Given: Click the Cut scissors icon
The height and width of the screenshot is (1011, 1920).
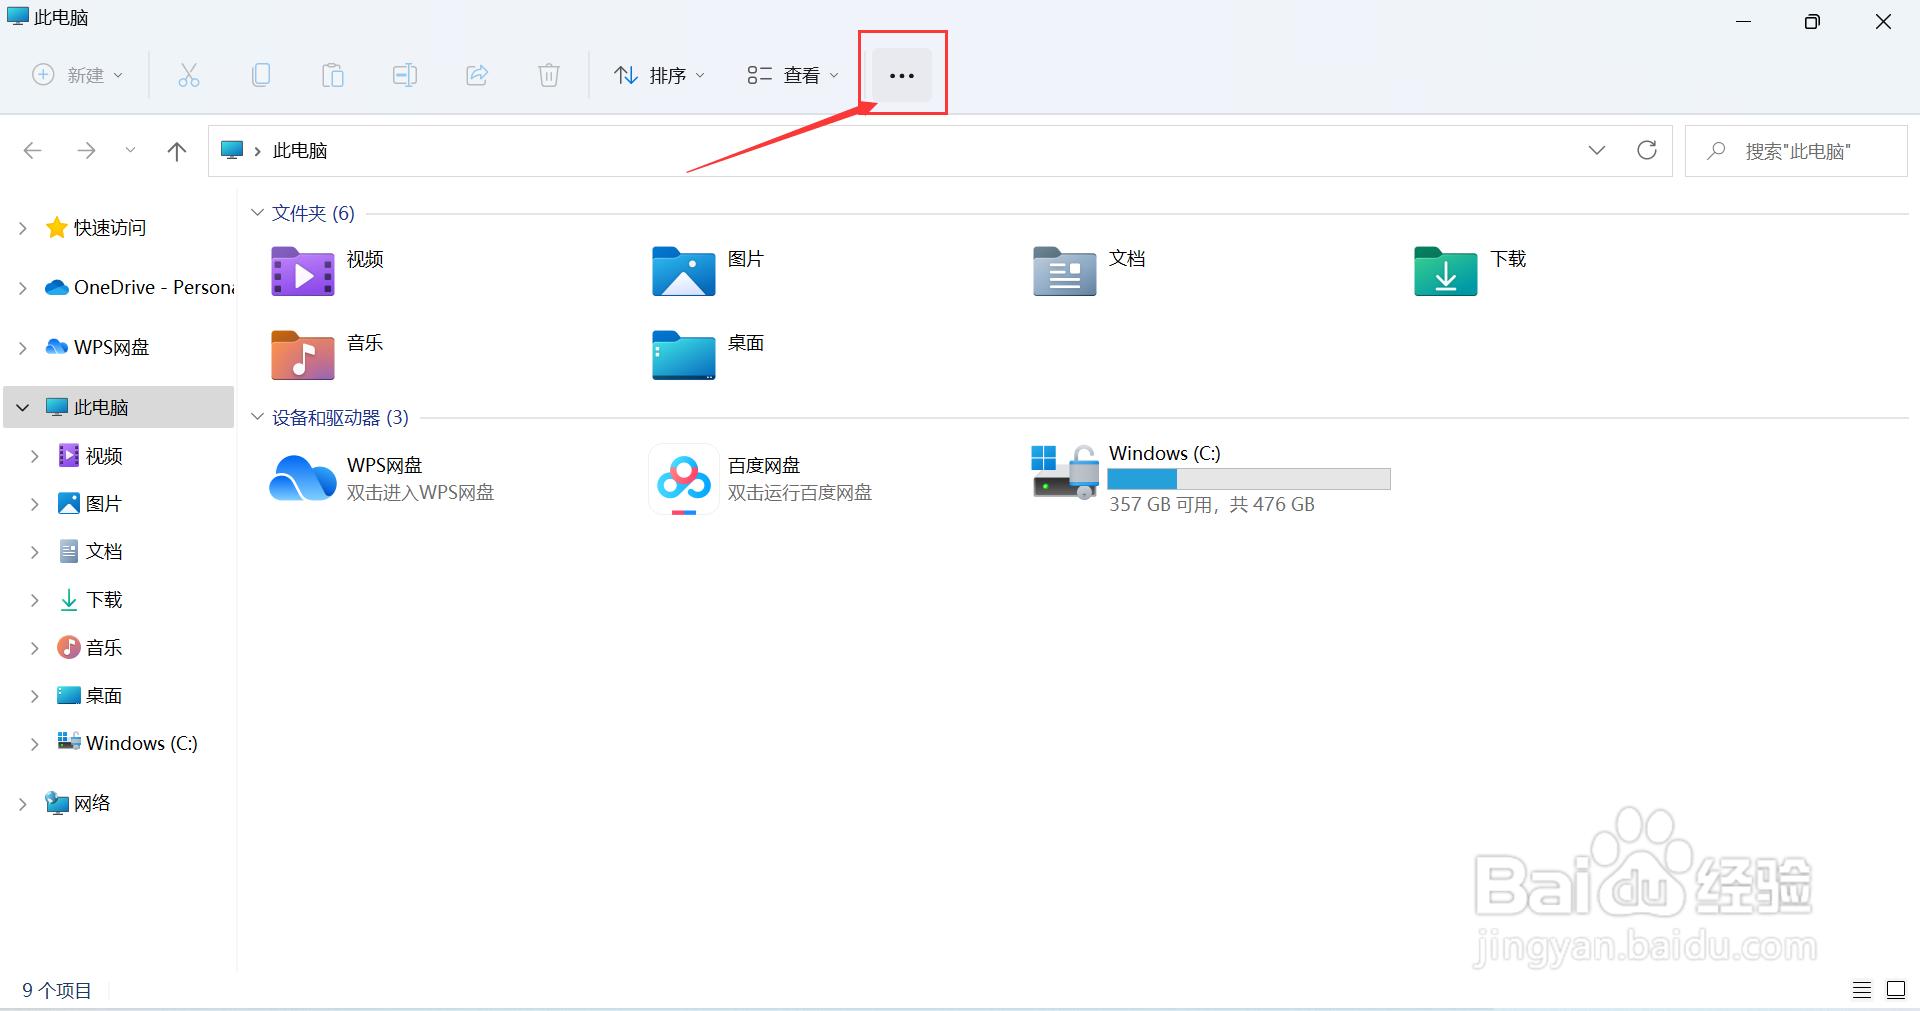Looking at the screenshot, I should 189,75.
